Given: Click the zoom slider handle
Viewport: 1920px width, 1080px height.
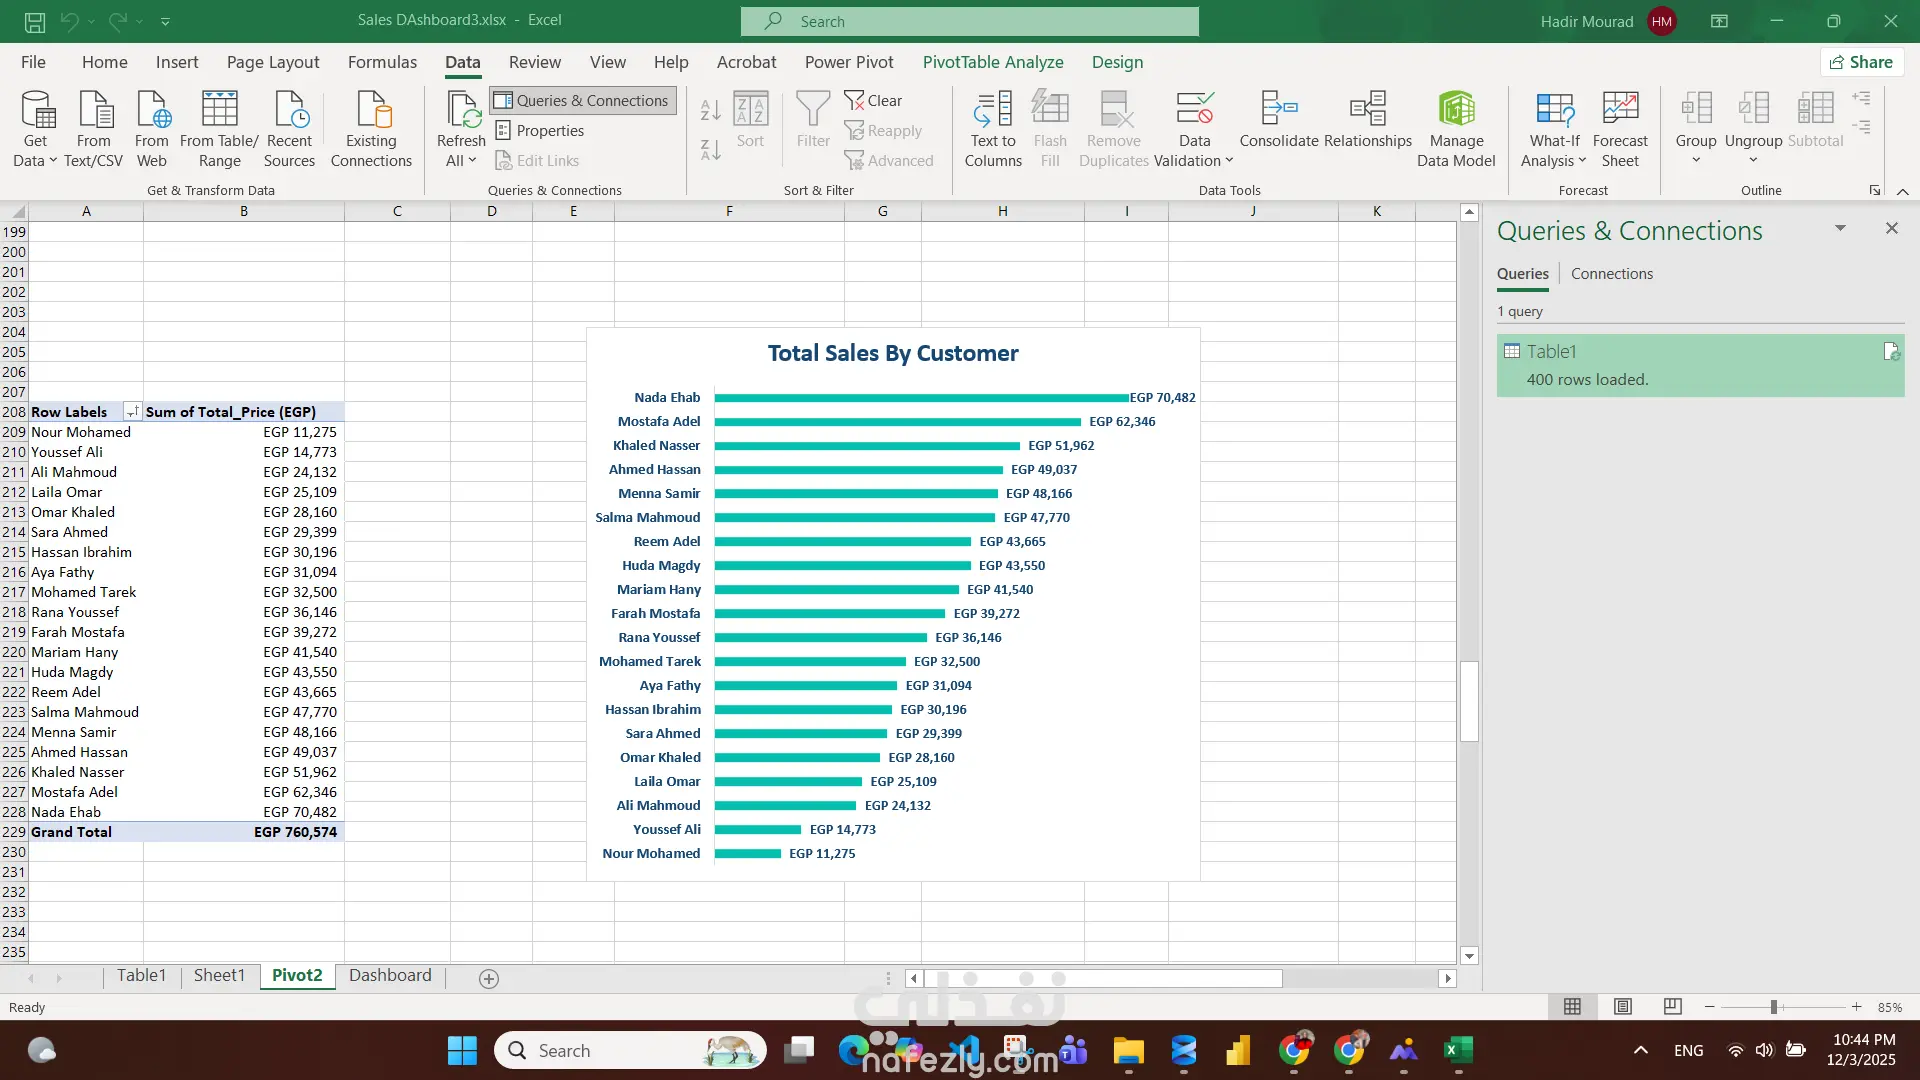Looking at the screenshot, I should pos(1773,1007).
